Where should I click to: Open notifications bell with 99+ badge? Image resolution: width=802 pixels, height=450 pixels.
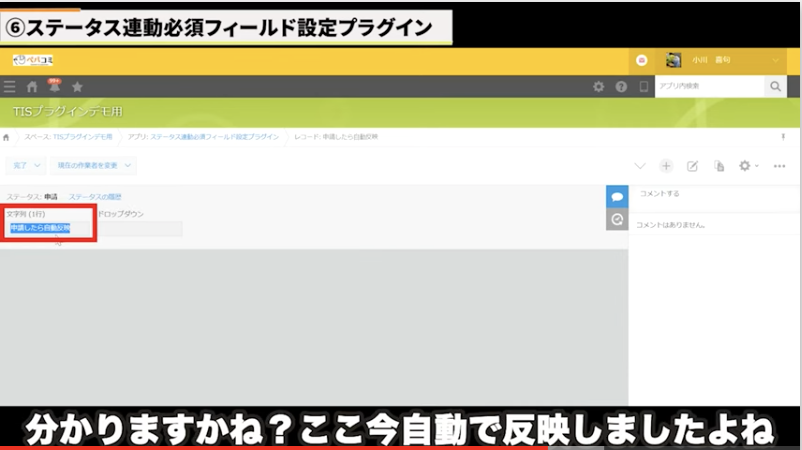click(54, 87)
